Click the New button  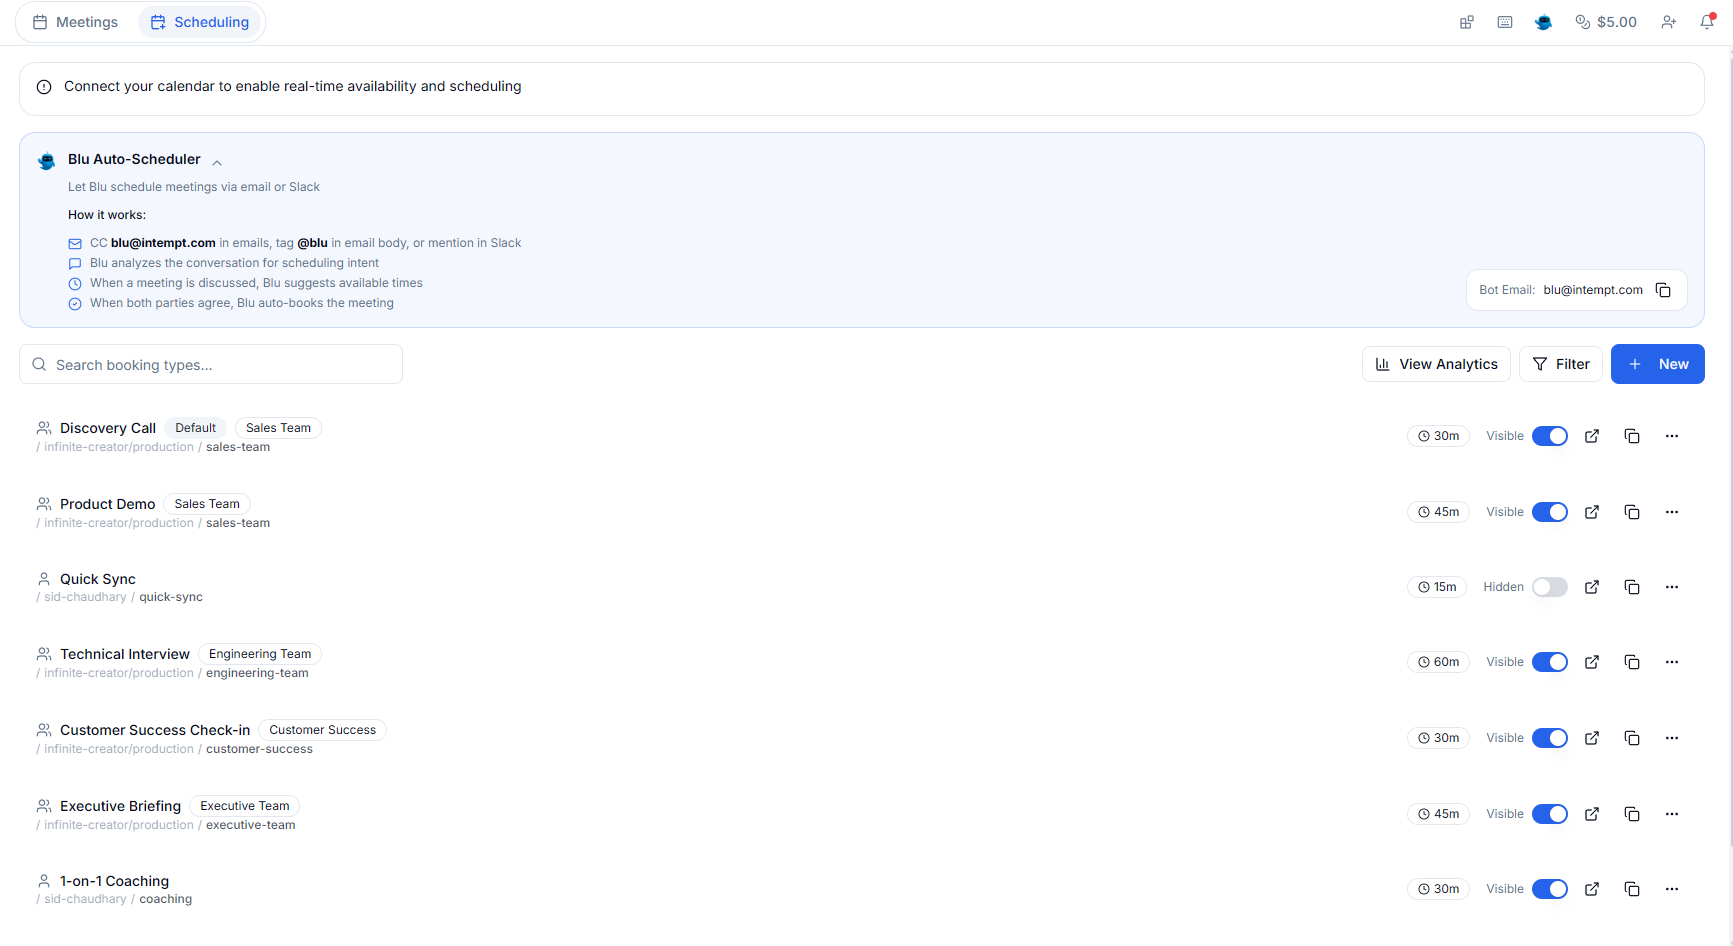(x=1657, y=364)
